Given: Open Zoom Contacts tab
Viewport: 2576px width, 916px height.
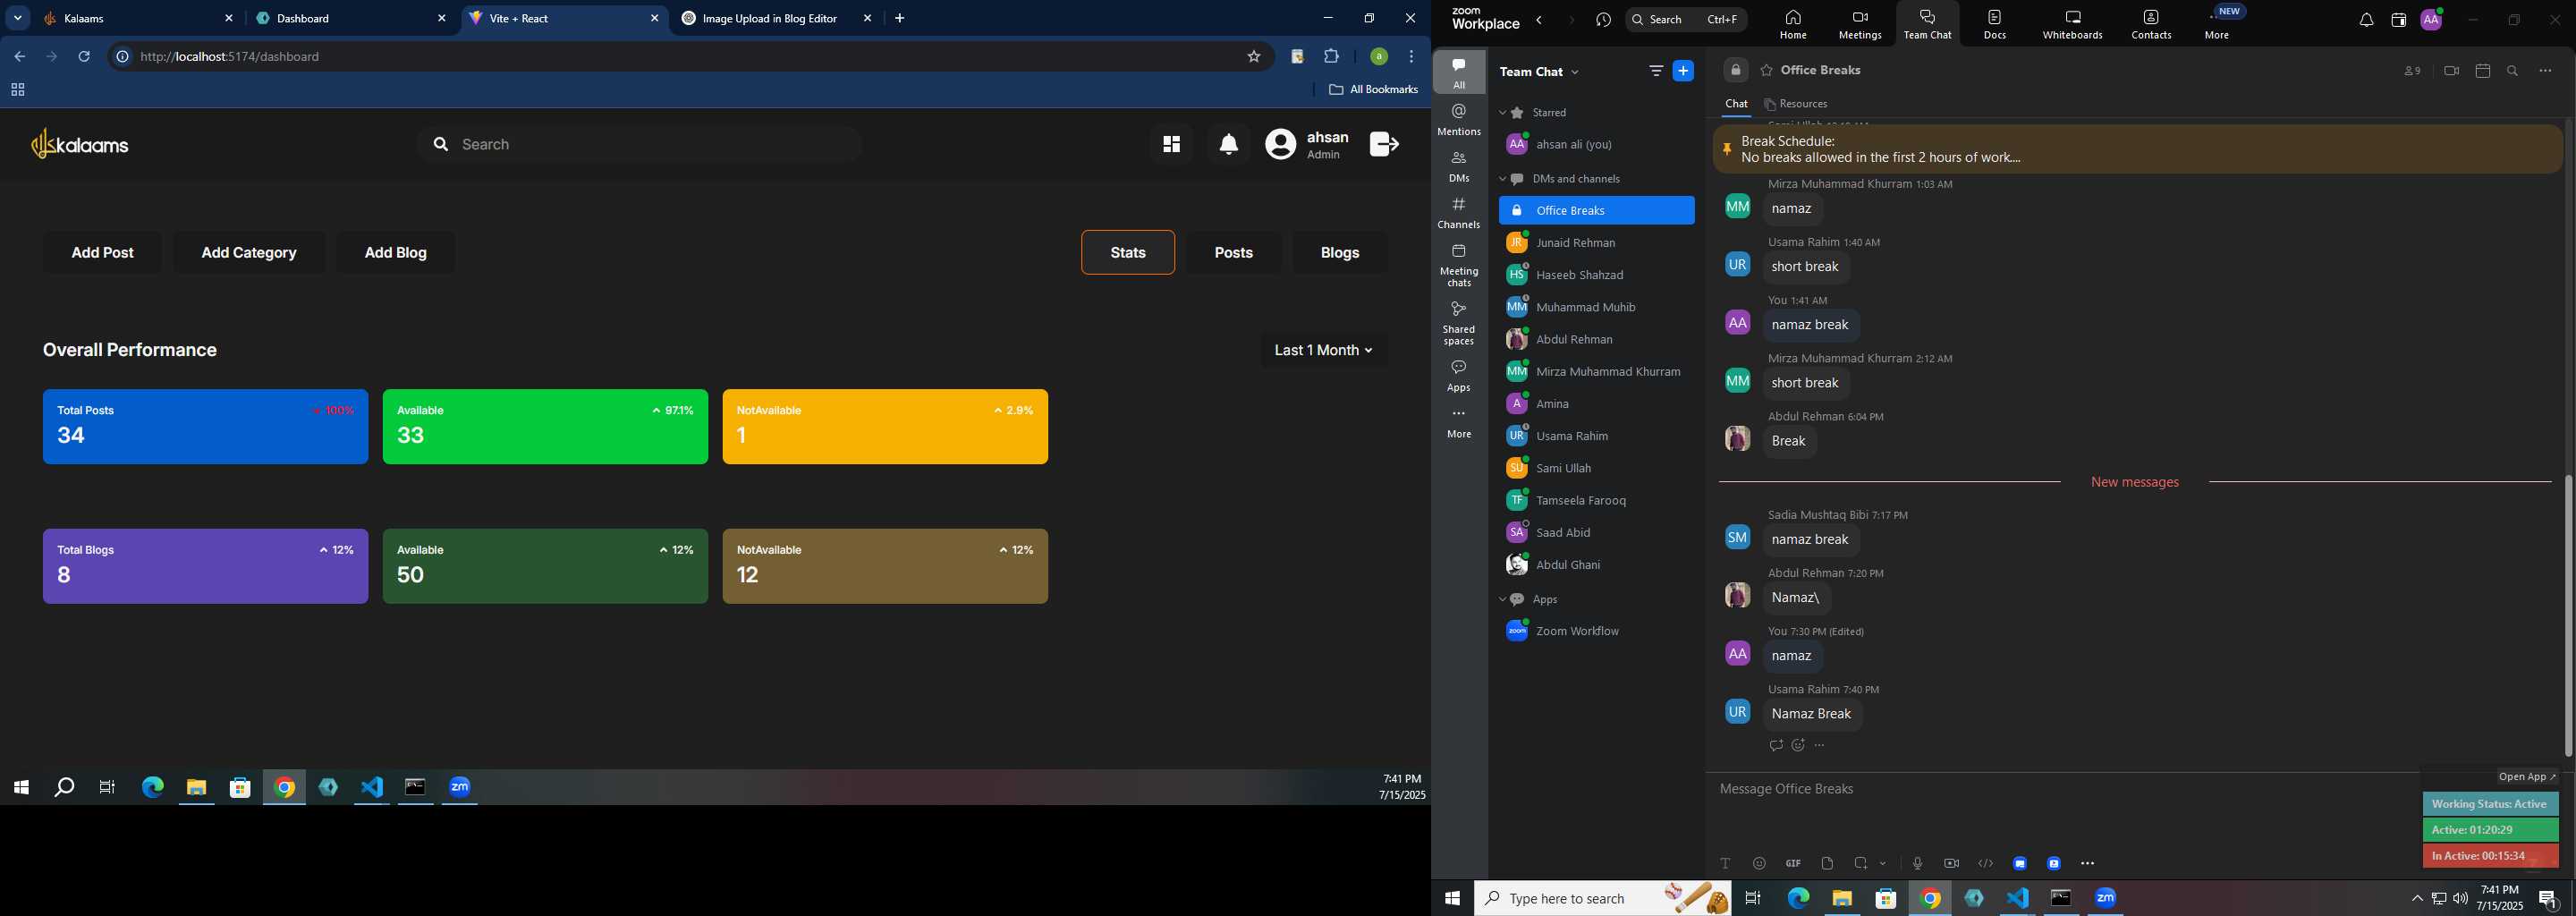Looking at the screenshot, I should pos(2151,25).
